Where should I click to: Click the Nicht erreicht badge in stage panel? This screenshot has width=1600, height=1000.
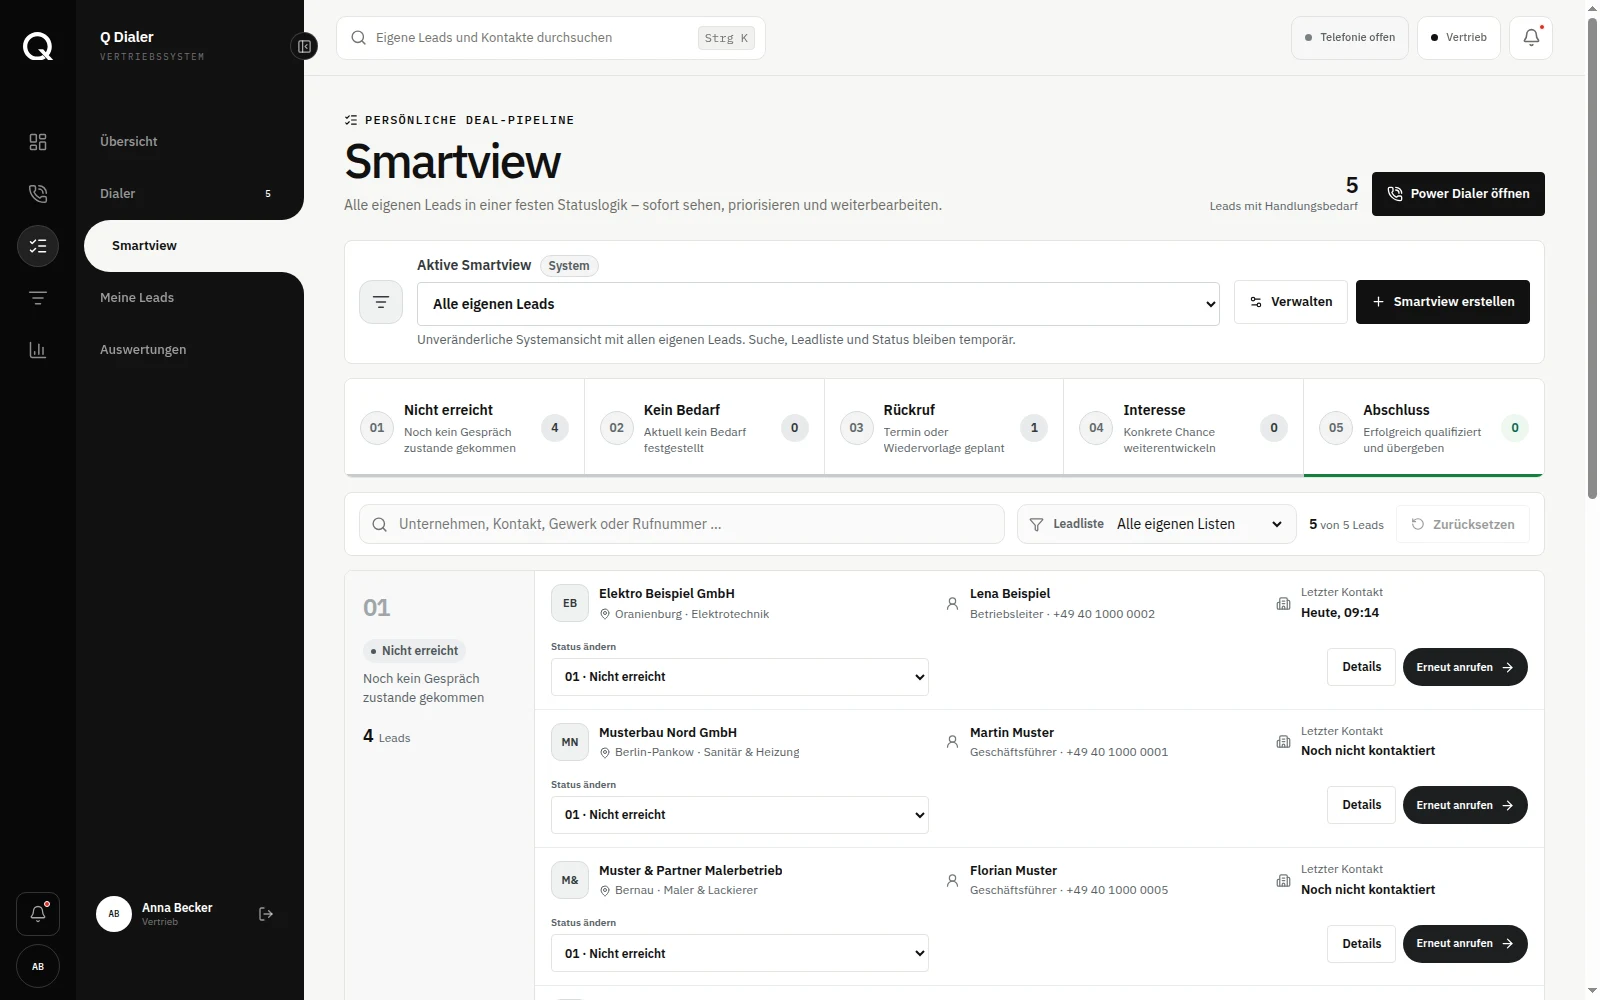pos(414,651)
